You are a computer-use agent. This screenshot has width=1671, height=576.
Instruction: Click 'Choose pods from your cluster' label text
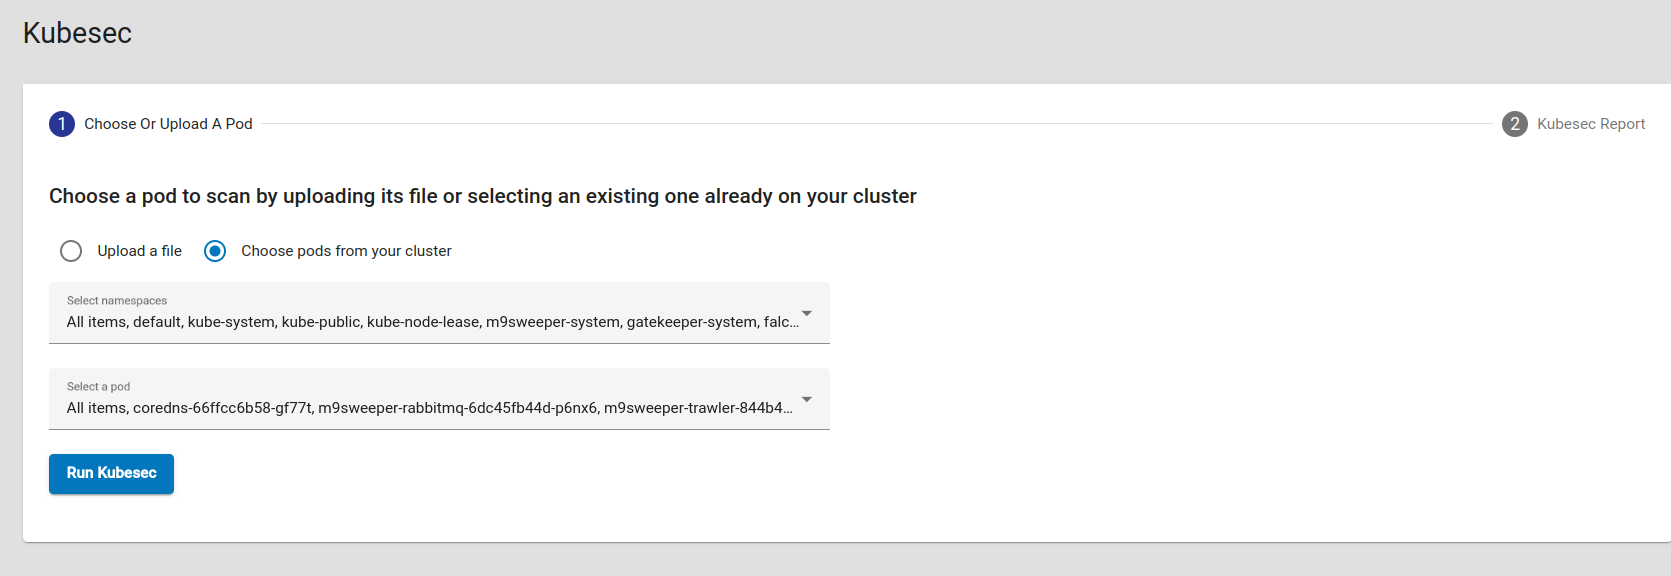tap(346, 251)
